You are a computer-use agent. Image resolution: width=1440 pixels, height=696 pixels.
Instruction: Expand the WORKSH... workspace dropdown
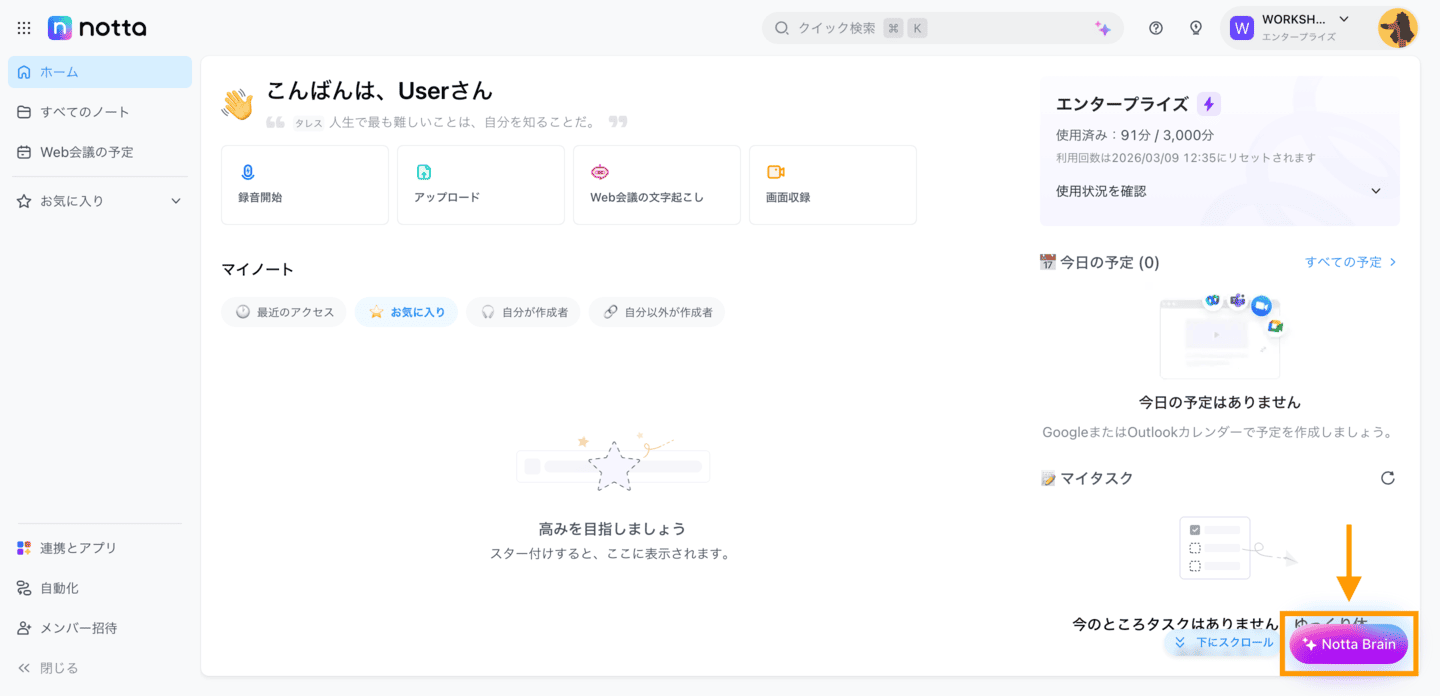1344,19
